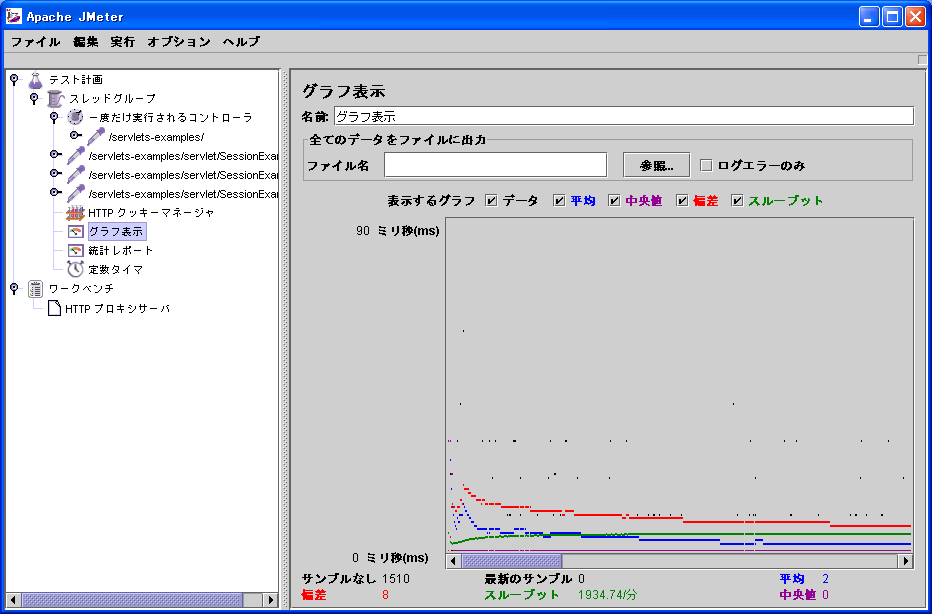The width and height of the screenshot is (932, 614).
Task: Click the 表示するグラフ label
Action: [431, 201]
